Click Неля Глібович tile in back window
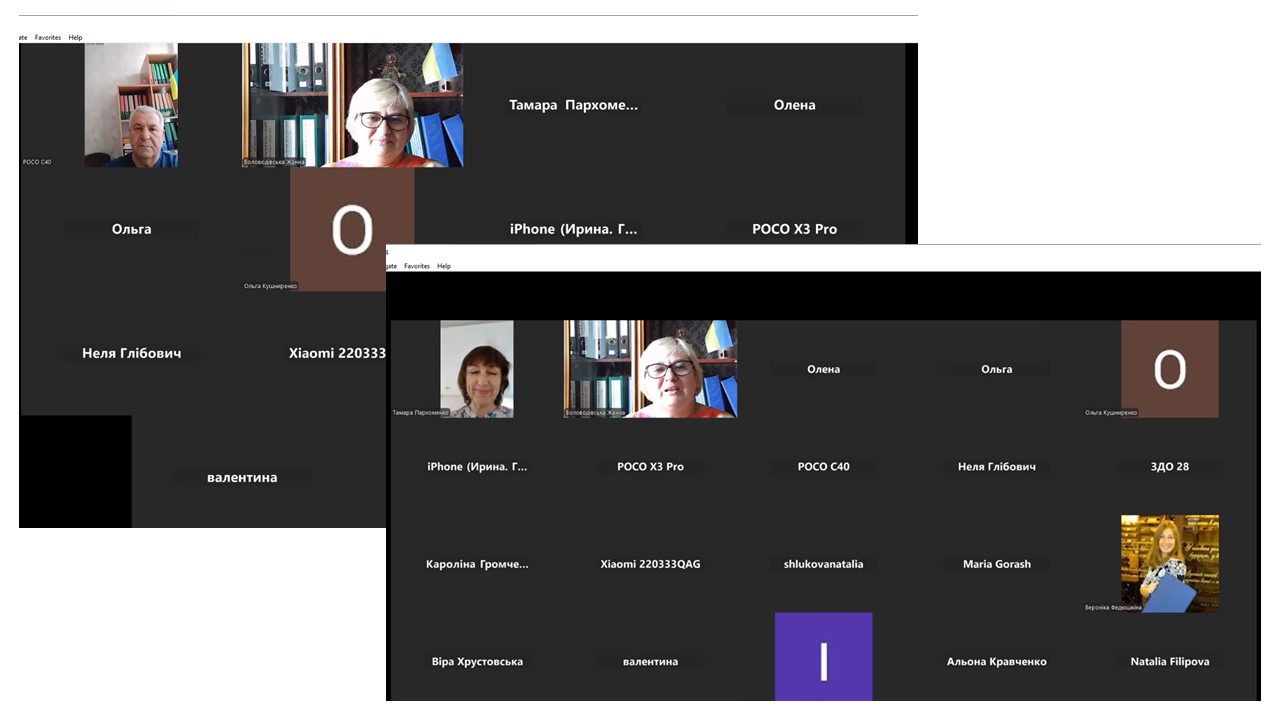This screenshot has width=1280, height=720. (131, 353)
